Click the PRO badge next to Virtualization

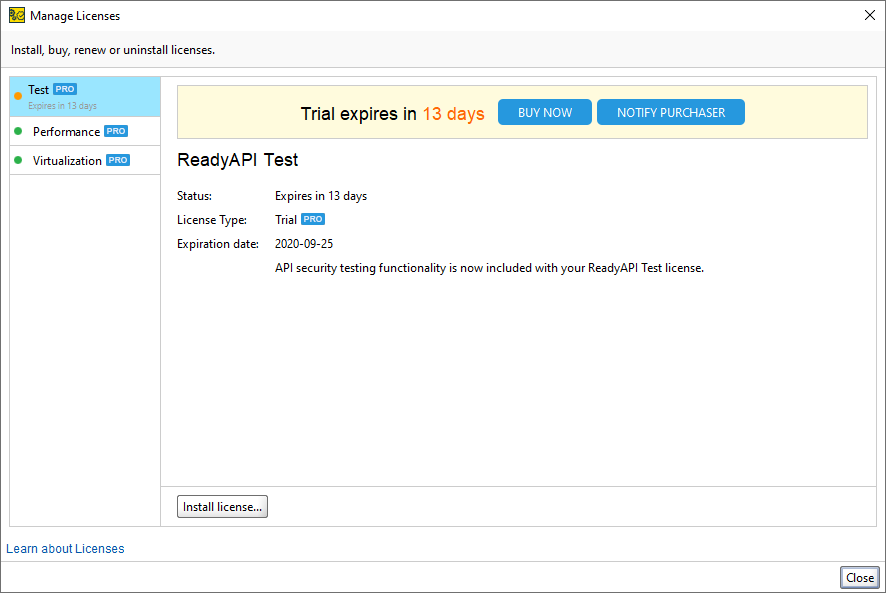pos(118,160)
